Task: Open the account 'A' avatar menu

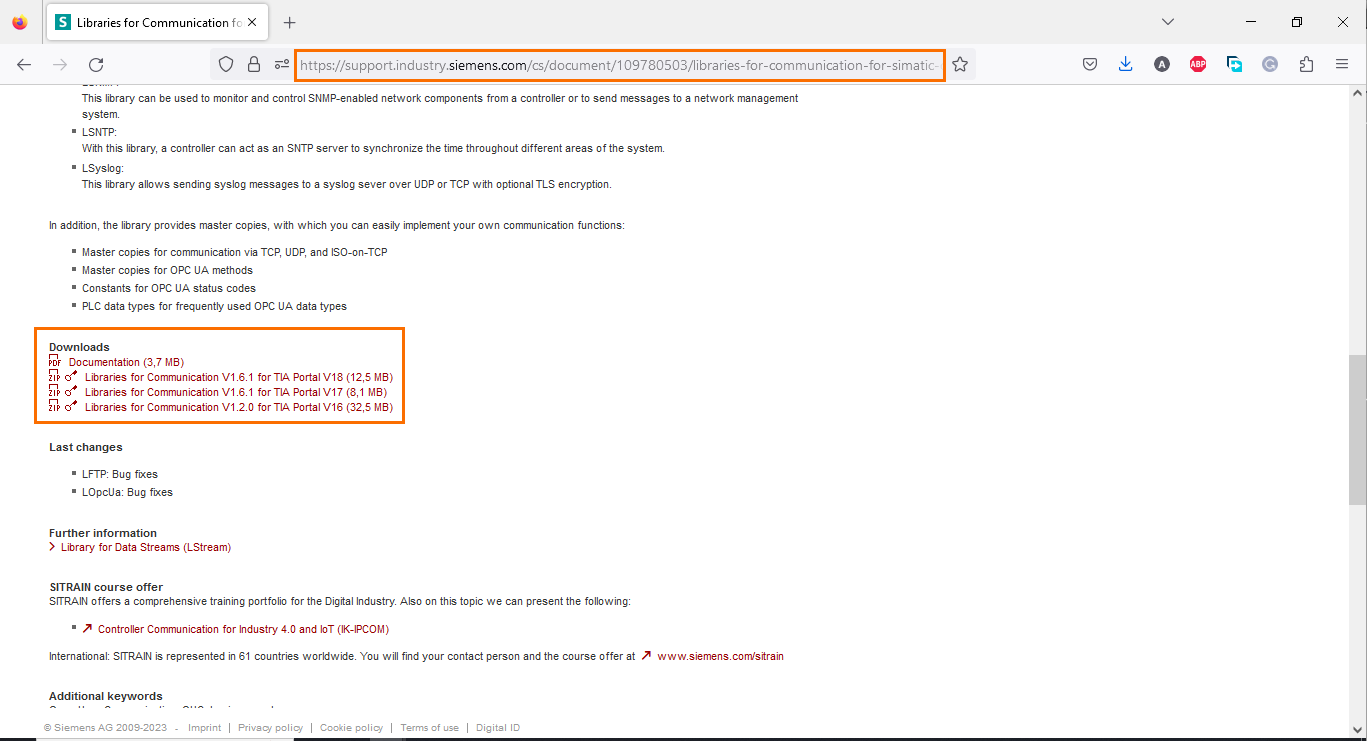Action: (x=1161, y=64)
